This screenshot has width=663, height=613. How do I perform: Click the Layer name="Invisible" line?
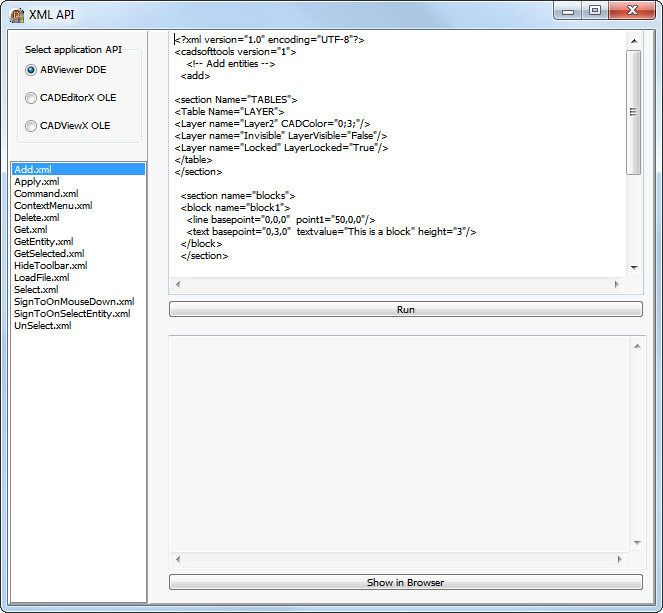(x=281, y=136)
